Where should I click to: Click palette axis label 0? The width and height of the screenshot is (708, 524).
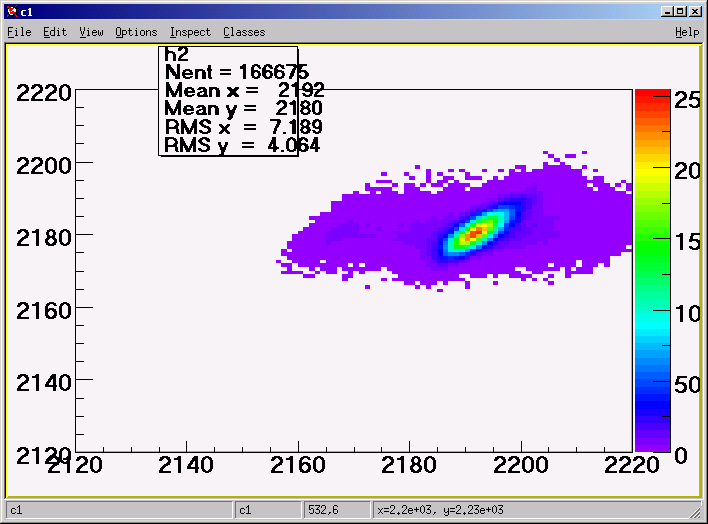point(681,456)
